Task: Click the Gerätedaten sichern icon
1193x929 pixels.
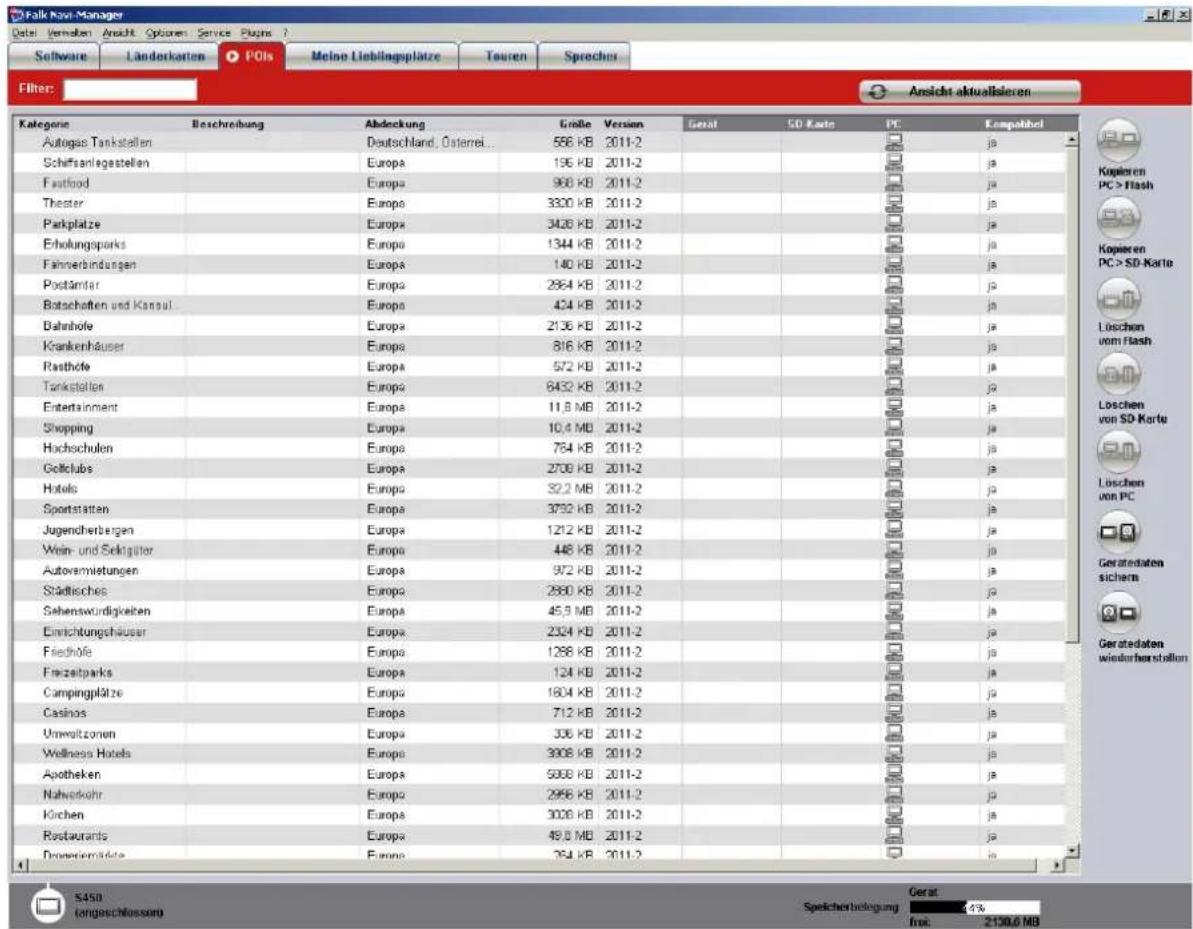Action: (1118, 533)
